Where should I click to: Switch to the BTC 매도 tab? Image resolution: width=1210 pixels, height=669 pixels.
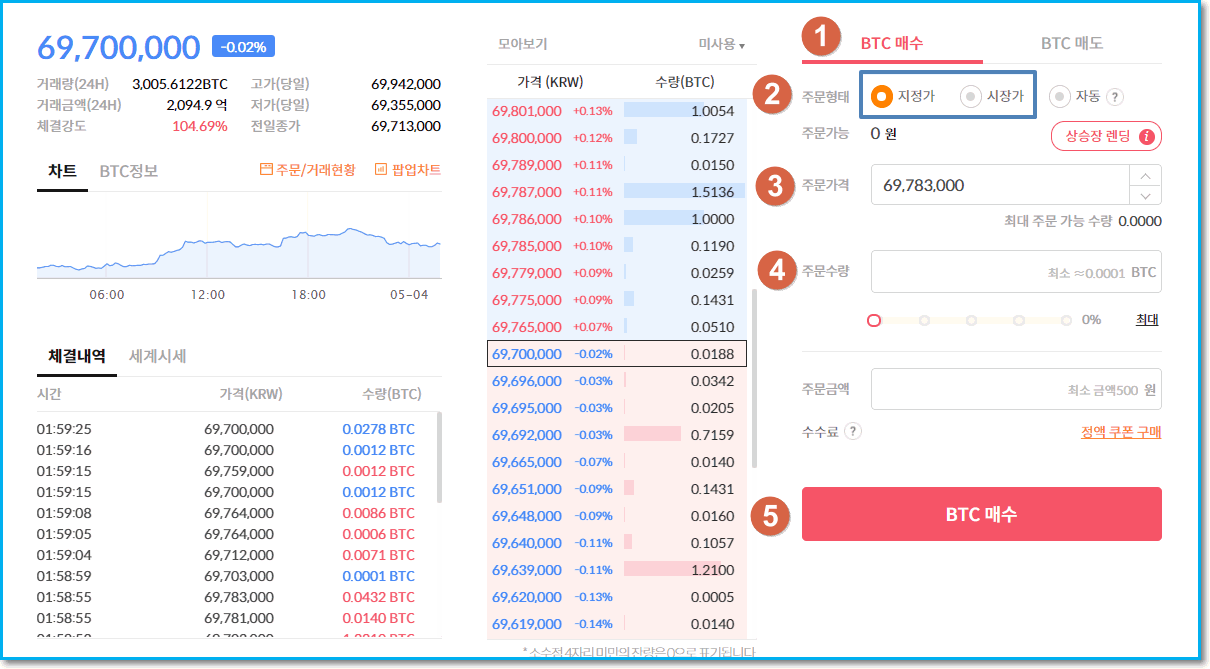[x=1071, y=43]
